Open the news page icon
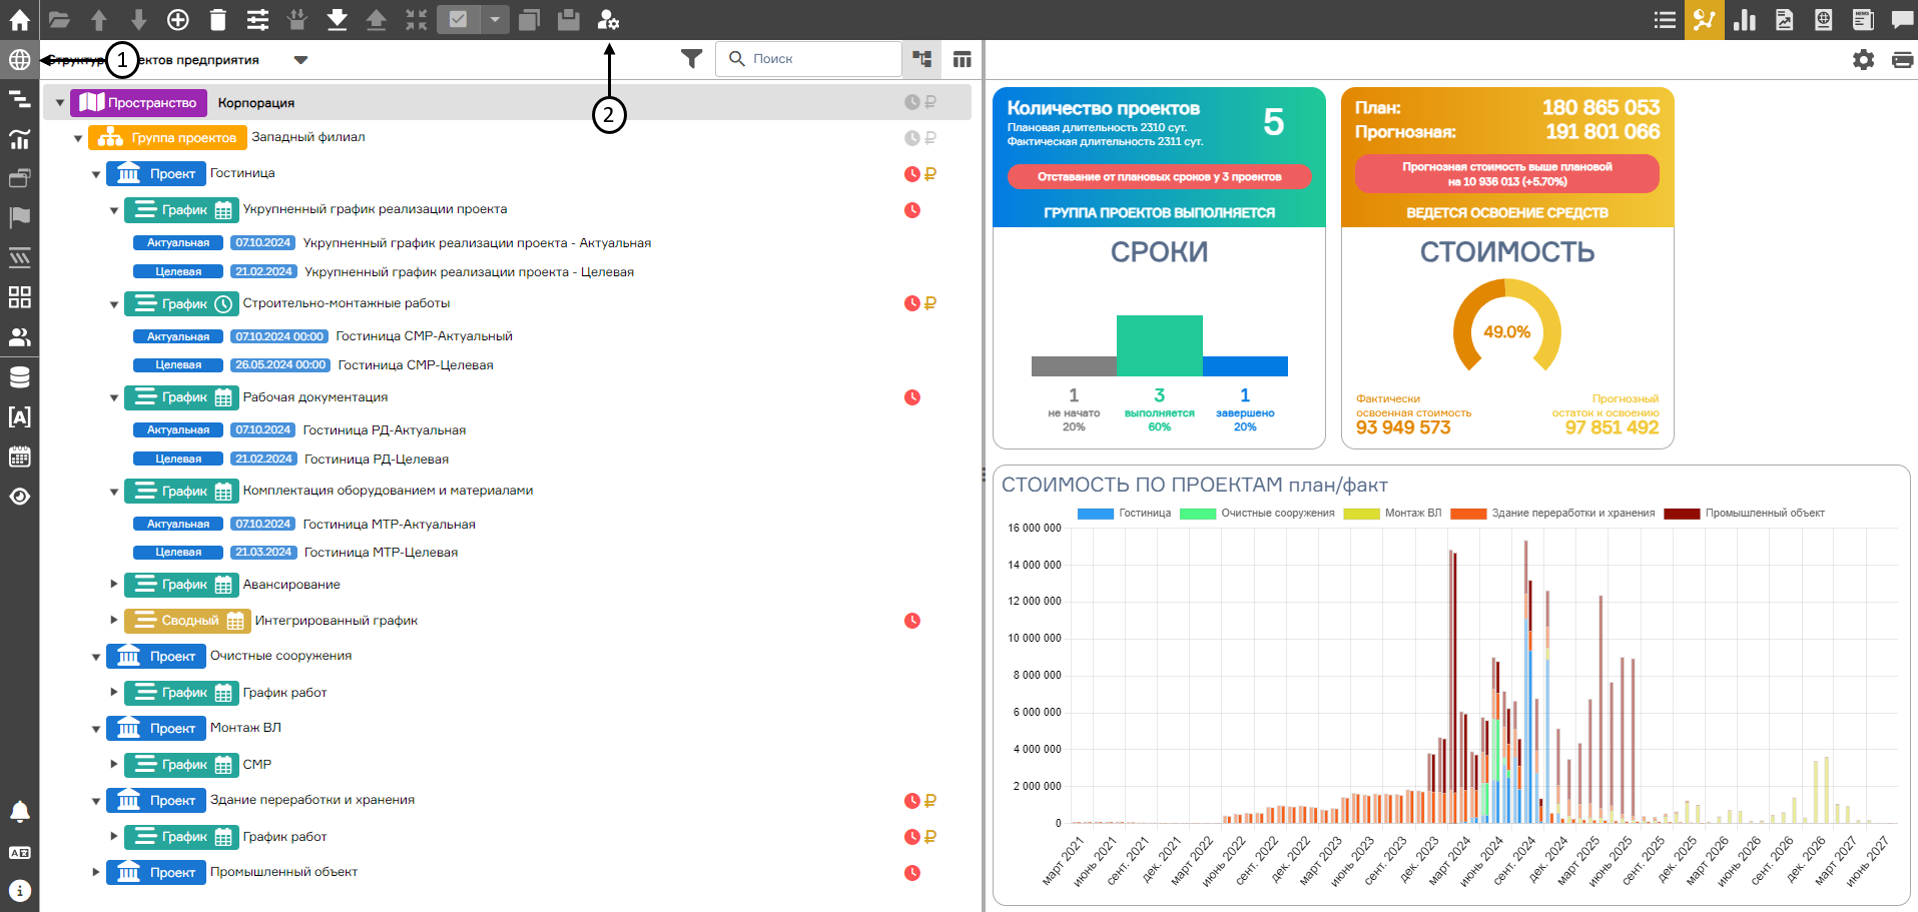This screenshot has height=912, width=1918. (x=1863, y=19)
